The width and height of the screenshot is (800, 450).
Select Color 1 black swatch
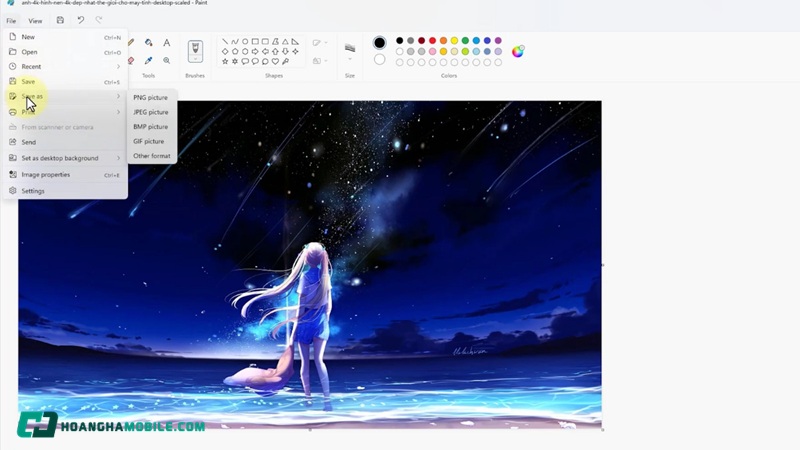pyautogui.click(x=380, y=43)
